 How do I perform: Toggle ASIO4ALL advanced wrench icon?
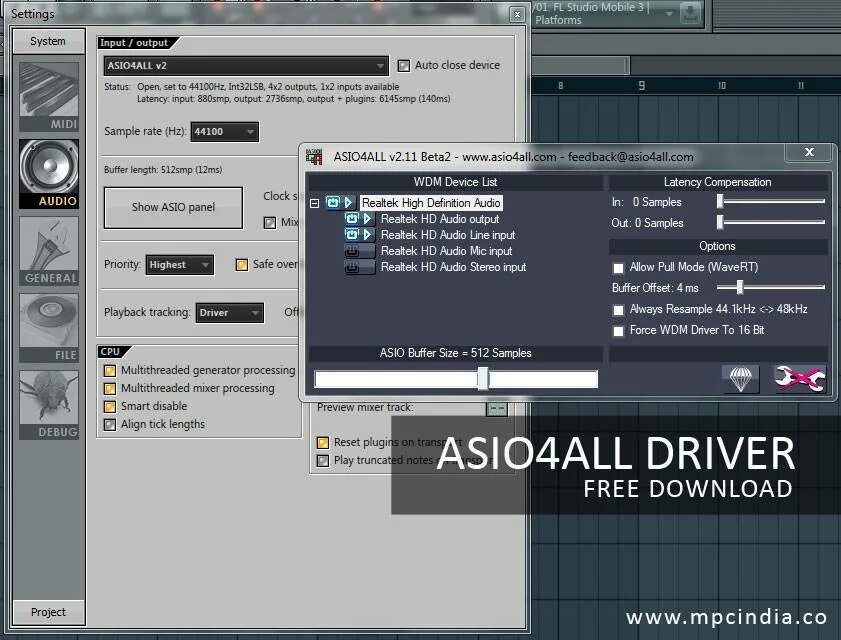coord(799,379)
